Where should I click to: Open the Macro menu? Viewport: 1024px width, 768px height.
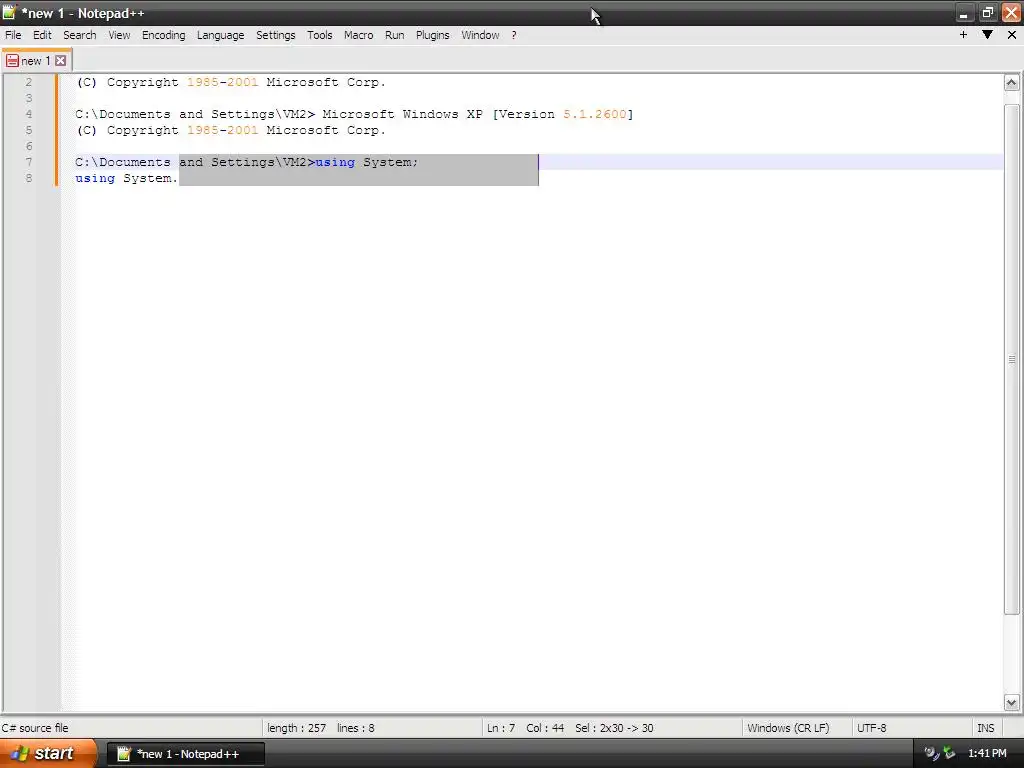[x=359, y=35]
